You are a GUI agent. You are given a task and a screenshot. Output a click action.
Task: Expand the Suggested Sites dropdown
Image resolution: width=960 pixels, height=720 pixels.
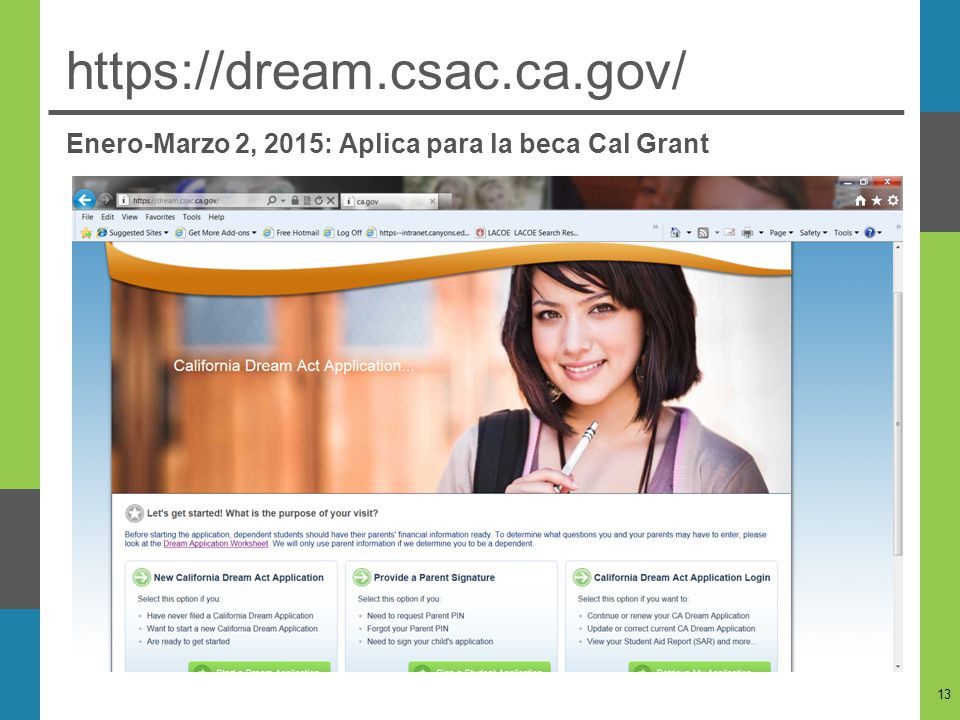coord(166,233)
